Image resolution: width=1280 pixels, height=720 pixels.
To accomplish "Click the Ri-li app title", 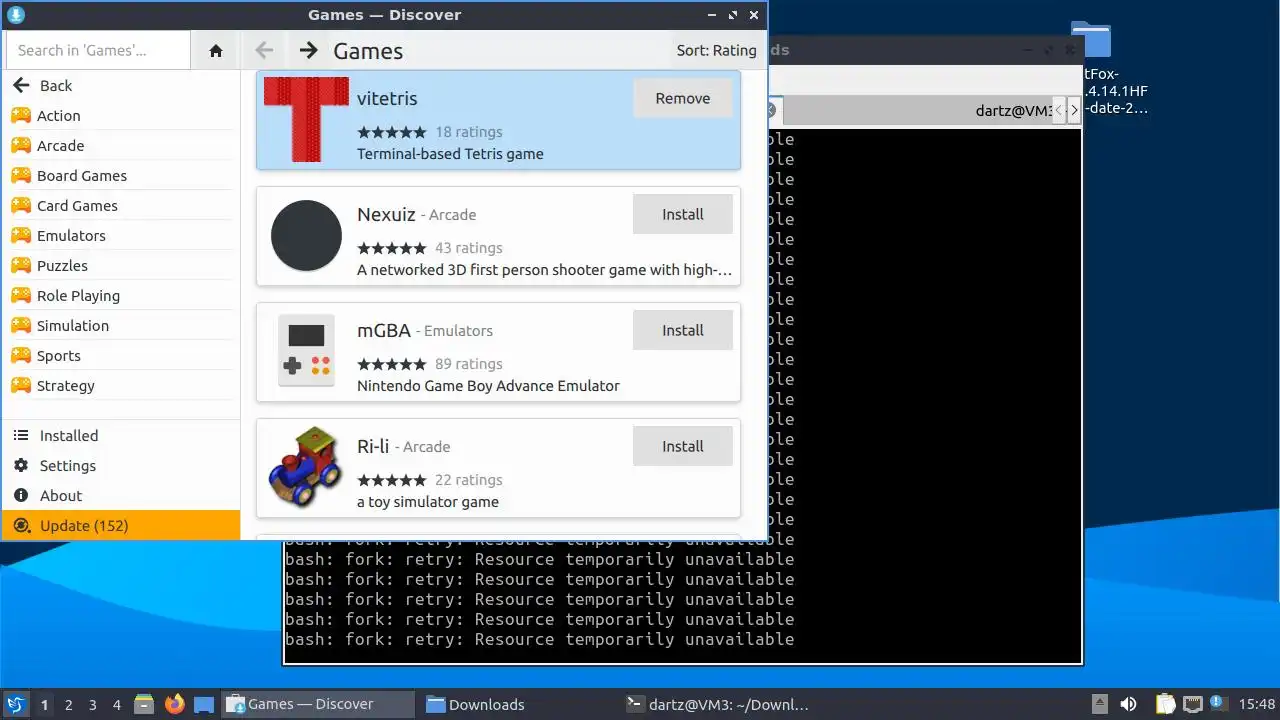I will pyautogui.click(x=374, y=446).
